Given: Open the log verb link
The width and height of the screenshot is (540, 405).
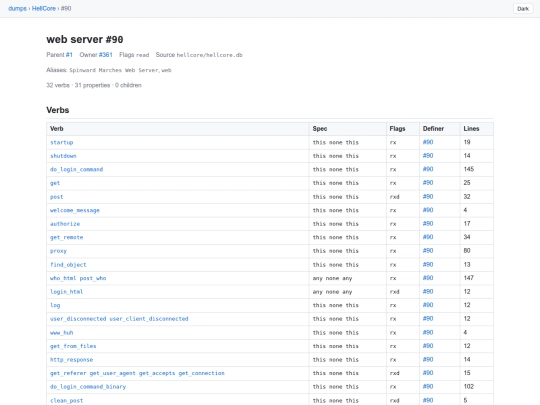Looking at the screenshot, I should [x=55, y=305].
